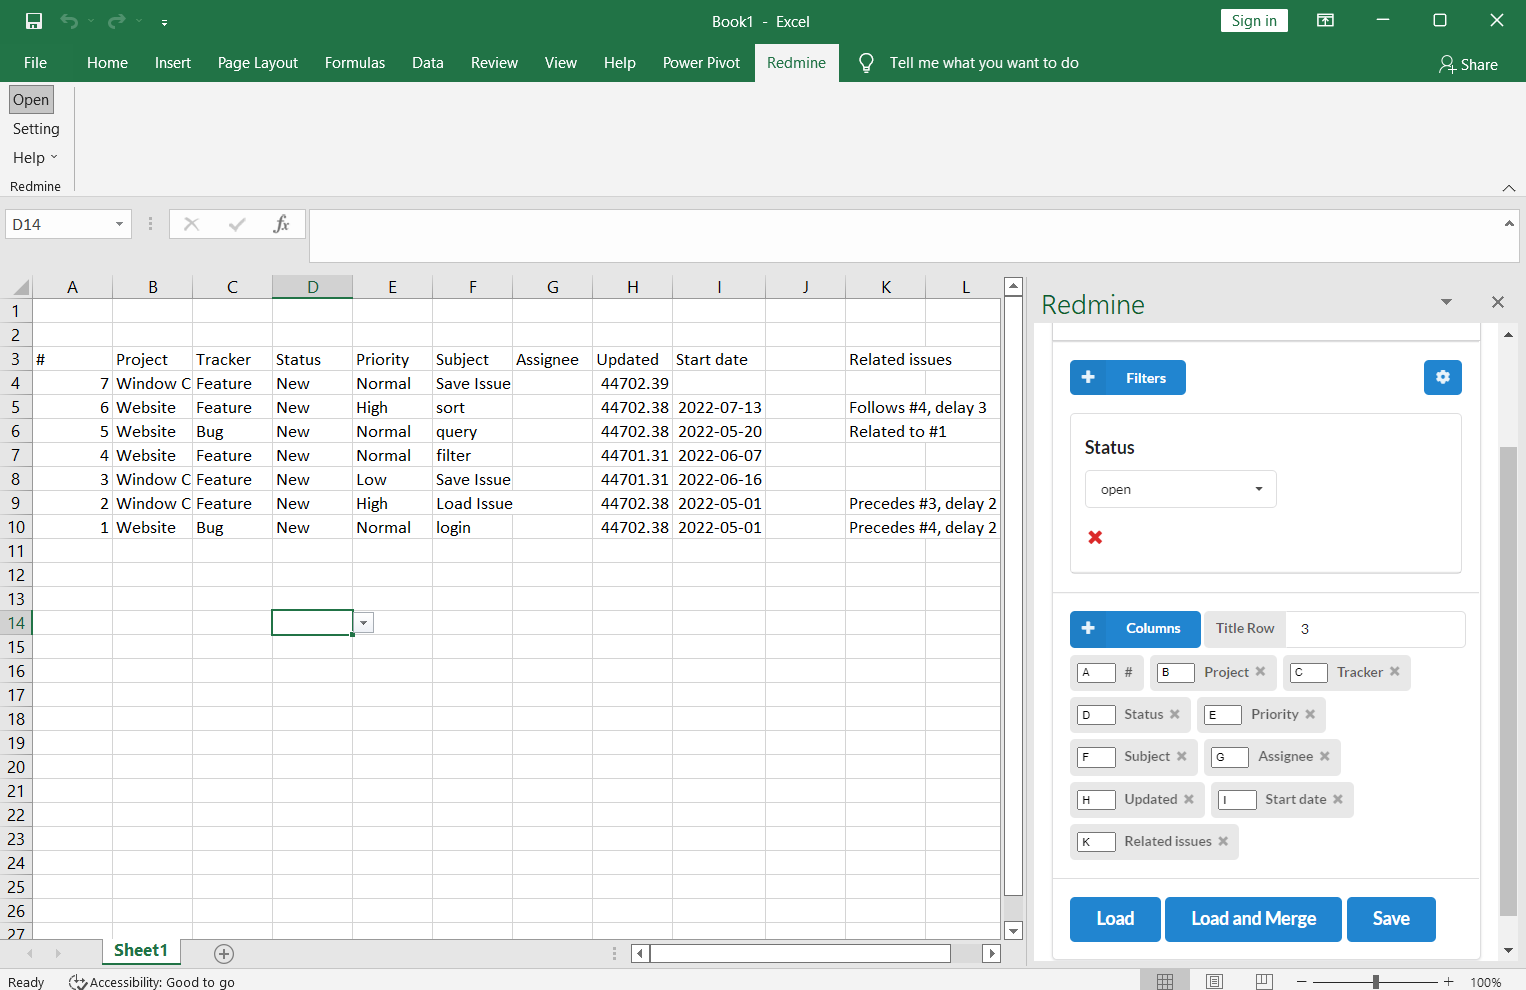Add a new worksheet with the plus icon
This screenshot has height=990, width=1526.
[x=224, y=953]
